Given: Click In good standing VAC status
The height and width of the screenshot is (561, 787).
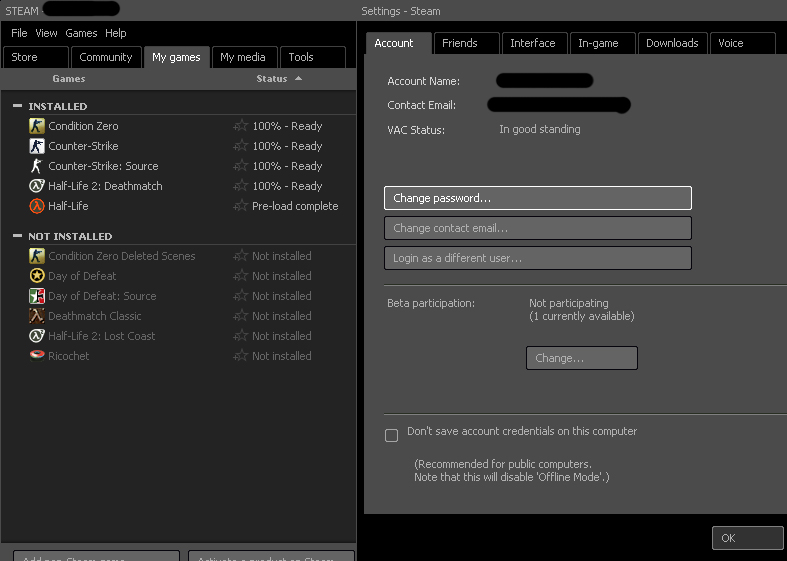Looking at the screenshot, I should pos(540,129).
